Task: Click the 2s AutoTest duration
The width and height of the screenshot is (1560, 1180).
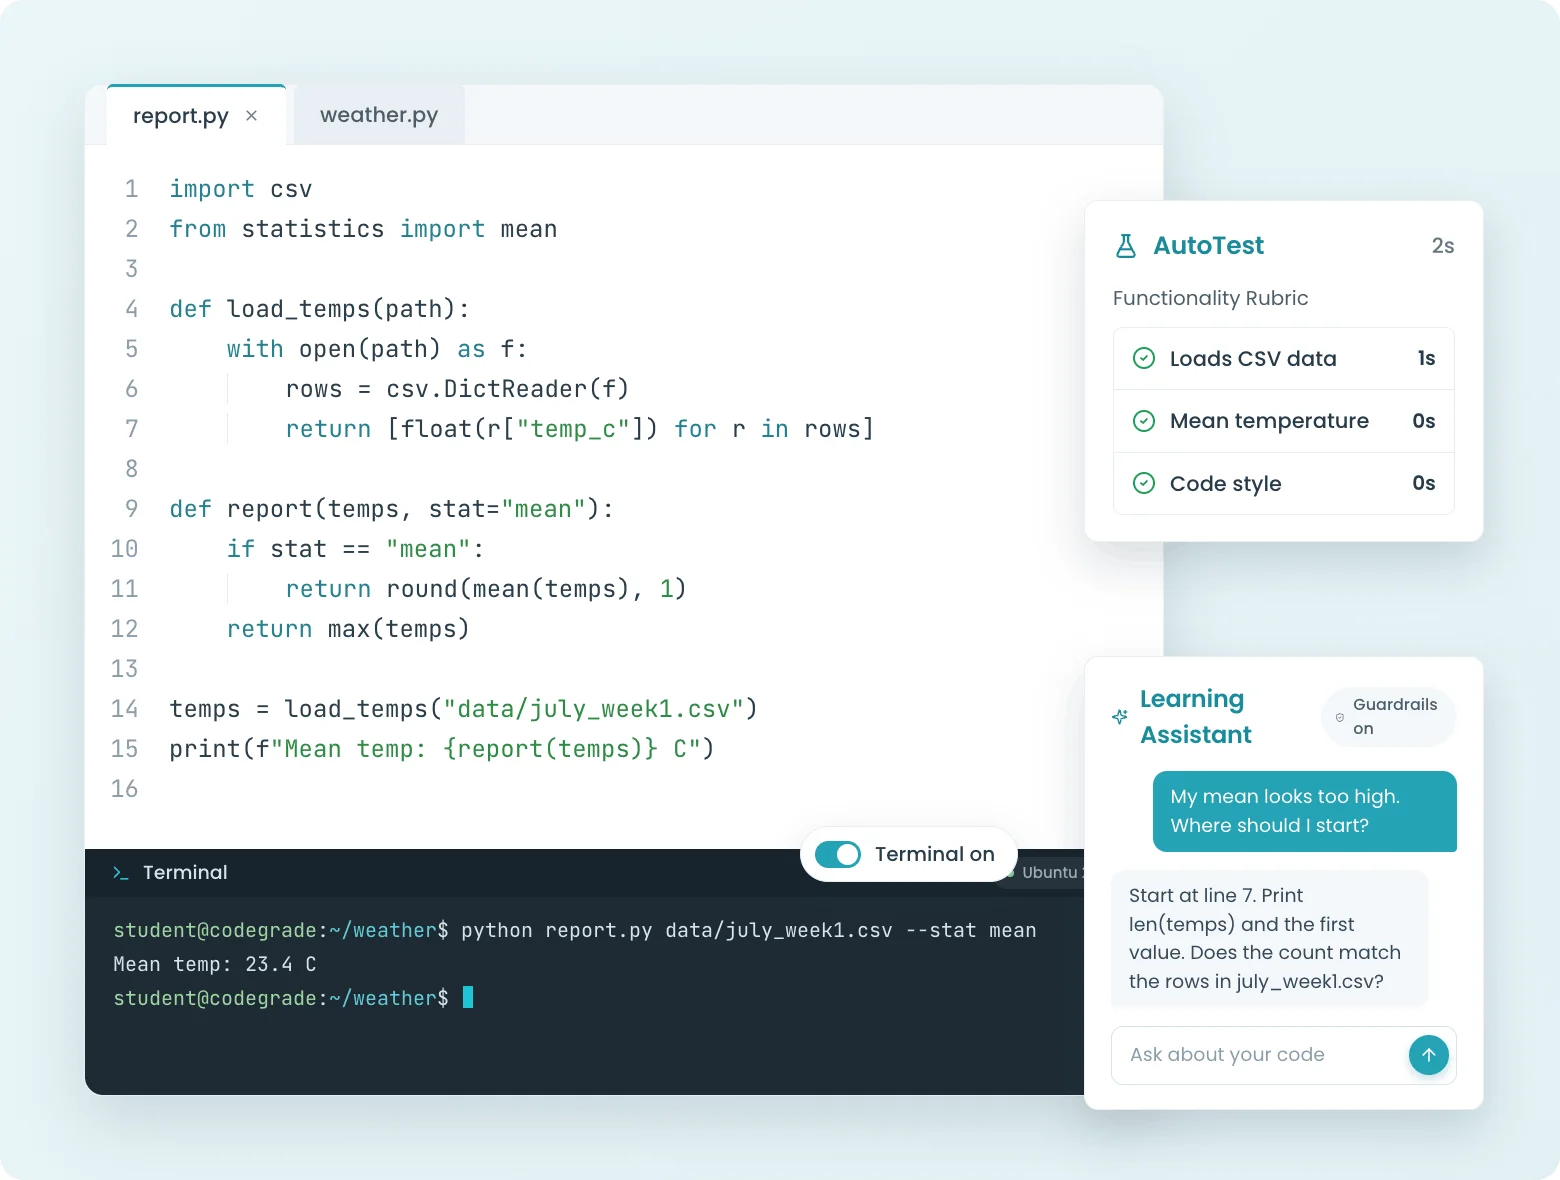Action: [1443, 246]
